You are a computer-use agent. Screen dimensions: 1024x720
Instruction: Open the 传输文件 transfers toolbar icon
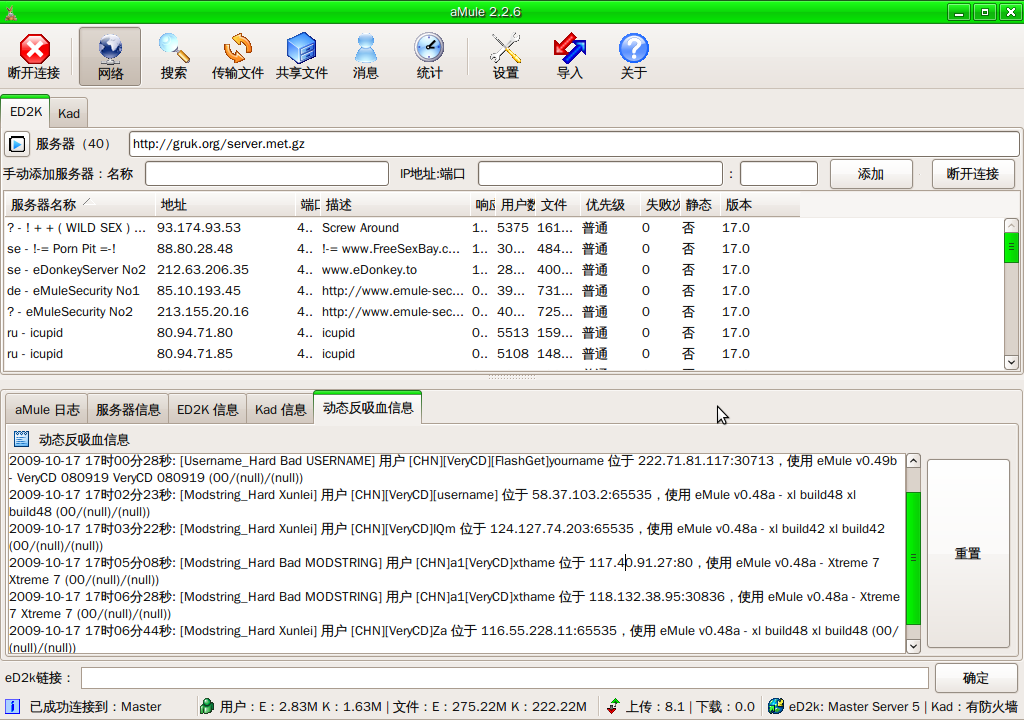(x=238, y=56)
